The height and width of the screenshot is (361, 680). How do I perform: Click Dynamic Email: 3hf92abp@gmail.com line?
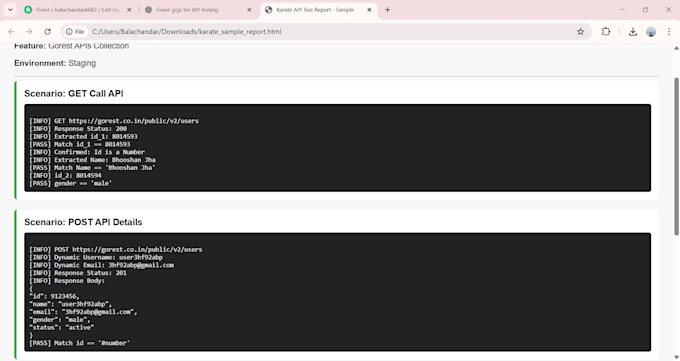click(101, 265)
